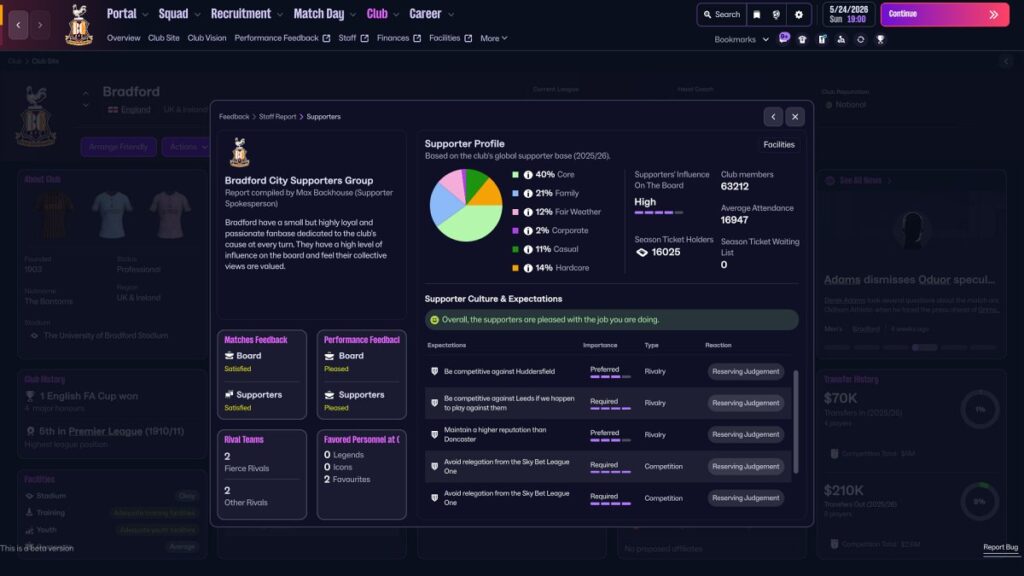Click the bookmark flag icon in the top bar

point(757,15)
